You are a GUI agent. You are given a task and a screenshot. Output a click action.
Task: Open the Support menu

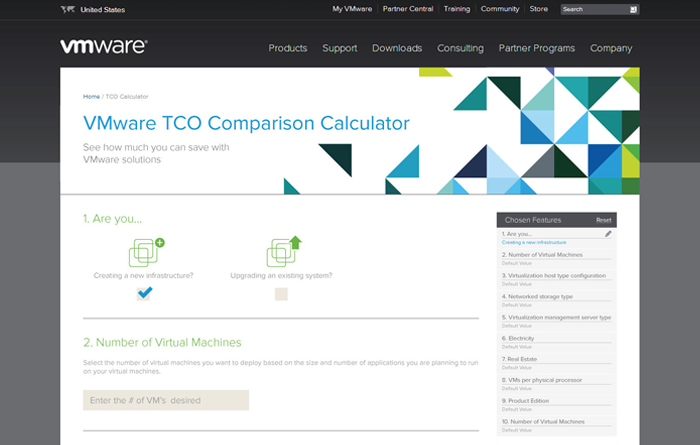point(340,48)
